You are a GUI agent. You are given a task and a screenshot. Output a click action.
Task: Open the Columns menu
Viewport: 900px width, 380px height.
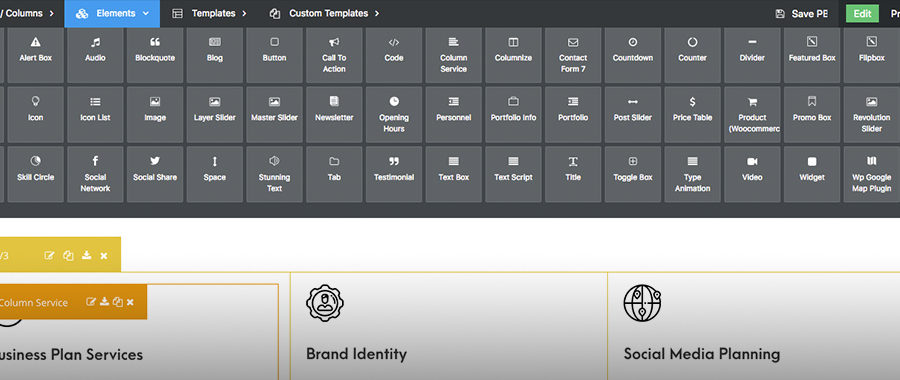point(27,13)
